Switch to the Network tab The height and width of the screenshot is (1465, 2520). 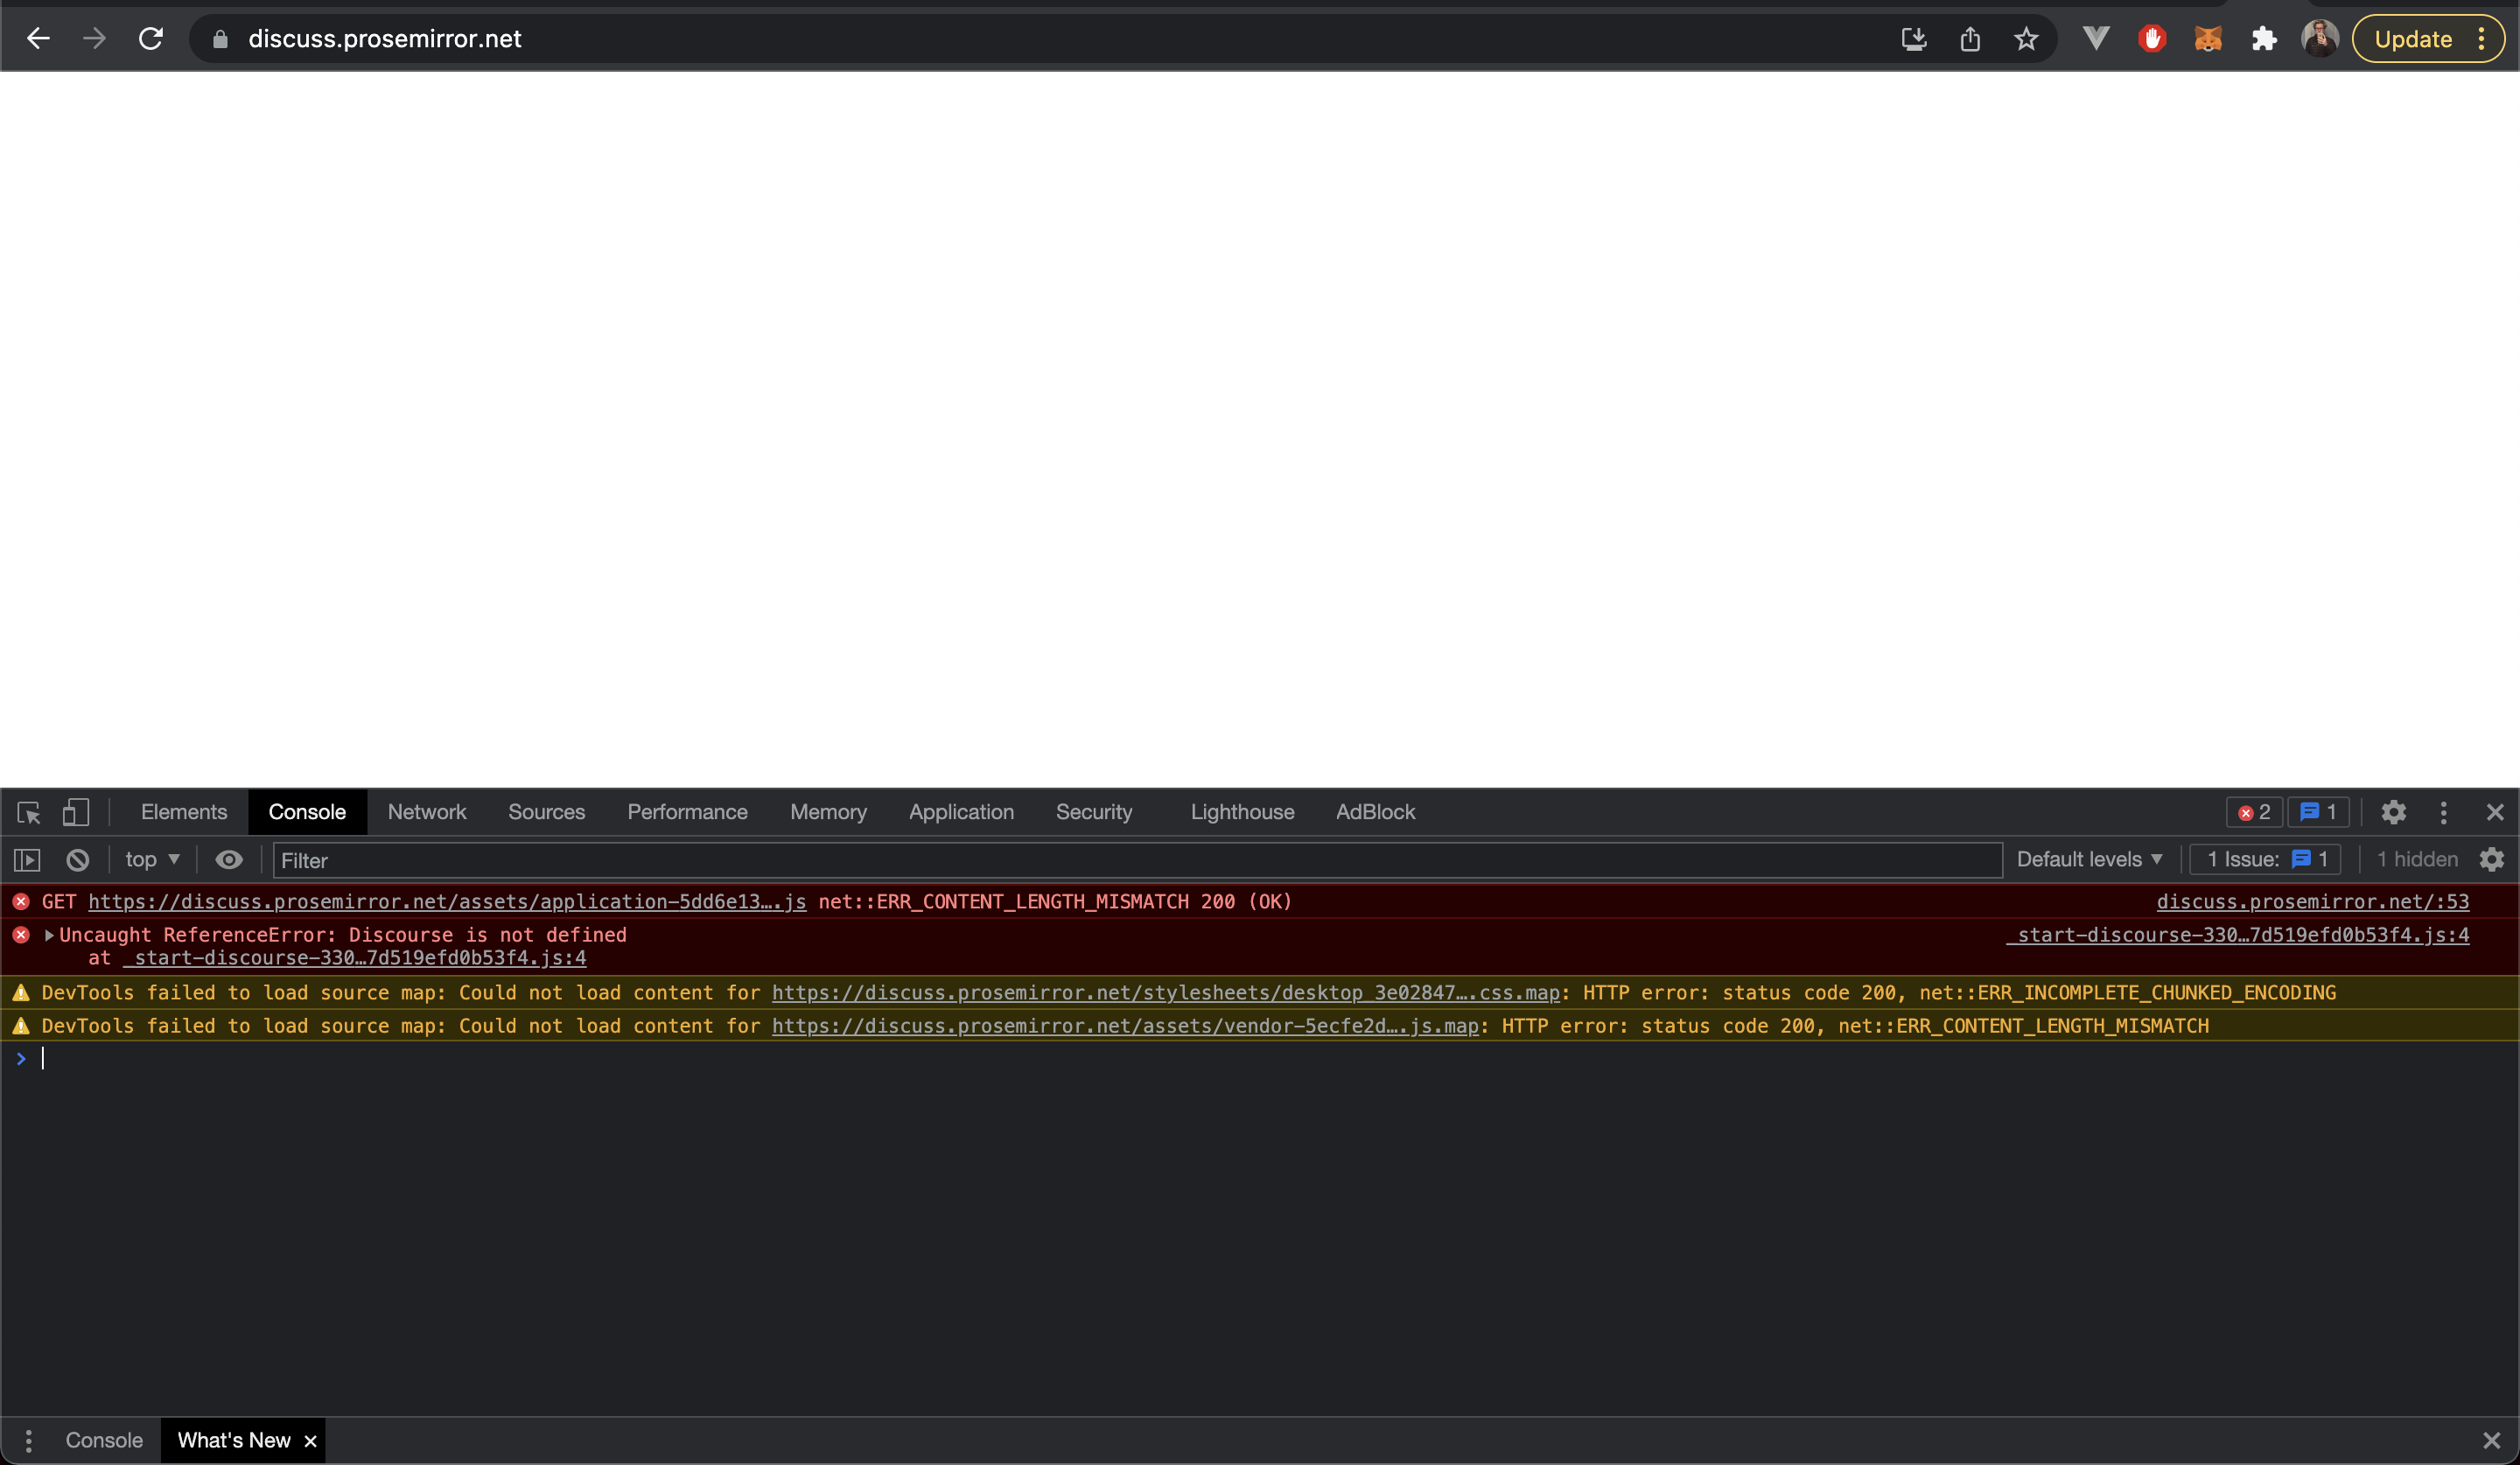tap(427, 812)
